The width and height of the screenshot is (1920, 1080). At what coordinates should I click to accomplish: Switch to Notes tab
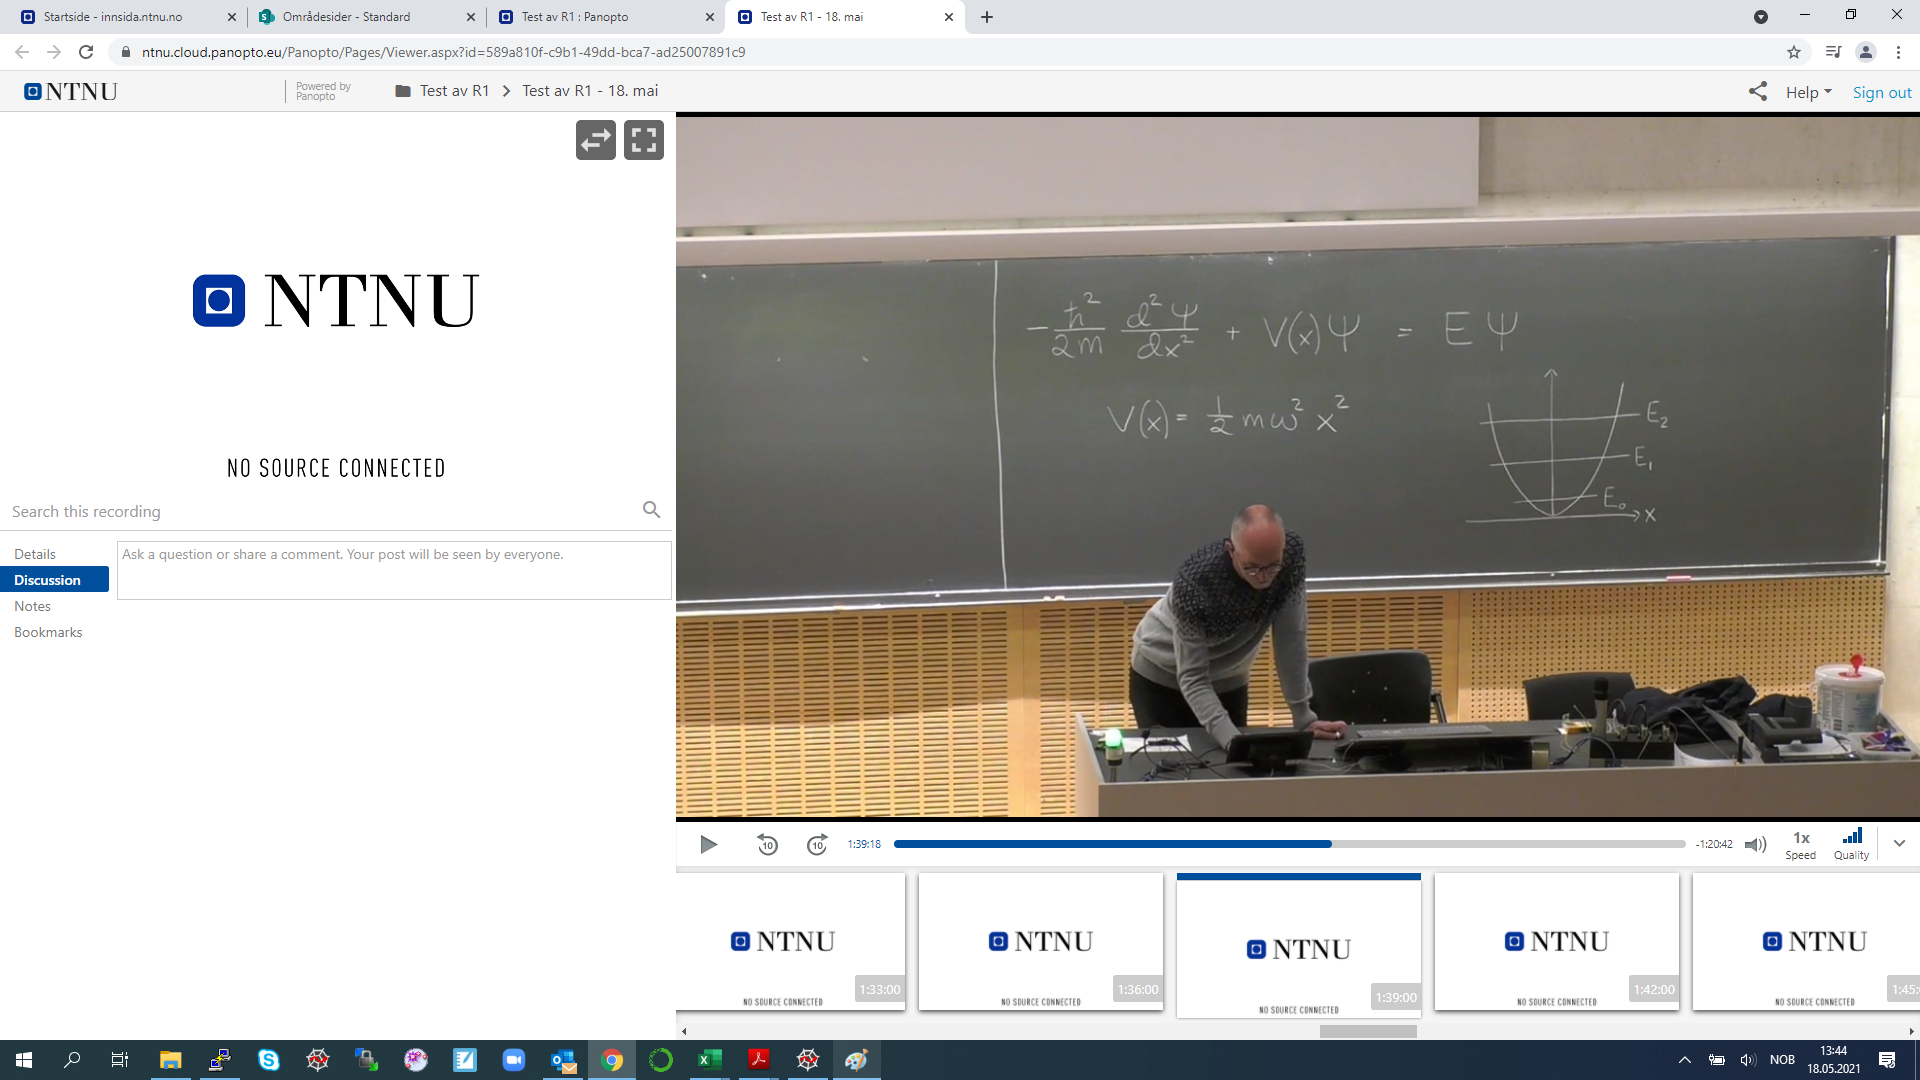point(32,606)
